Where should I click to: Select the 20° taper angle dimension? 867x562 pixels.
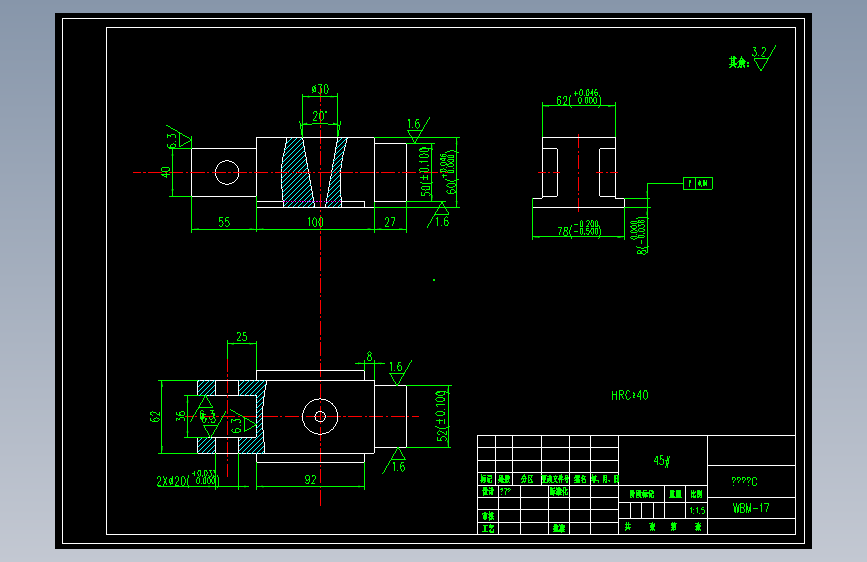point(320,116)
